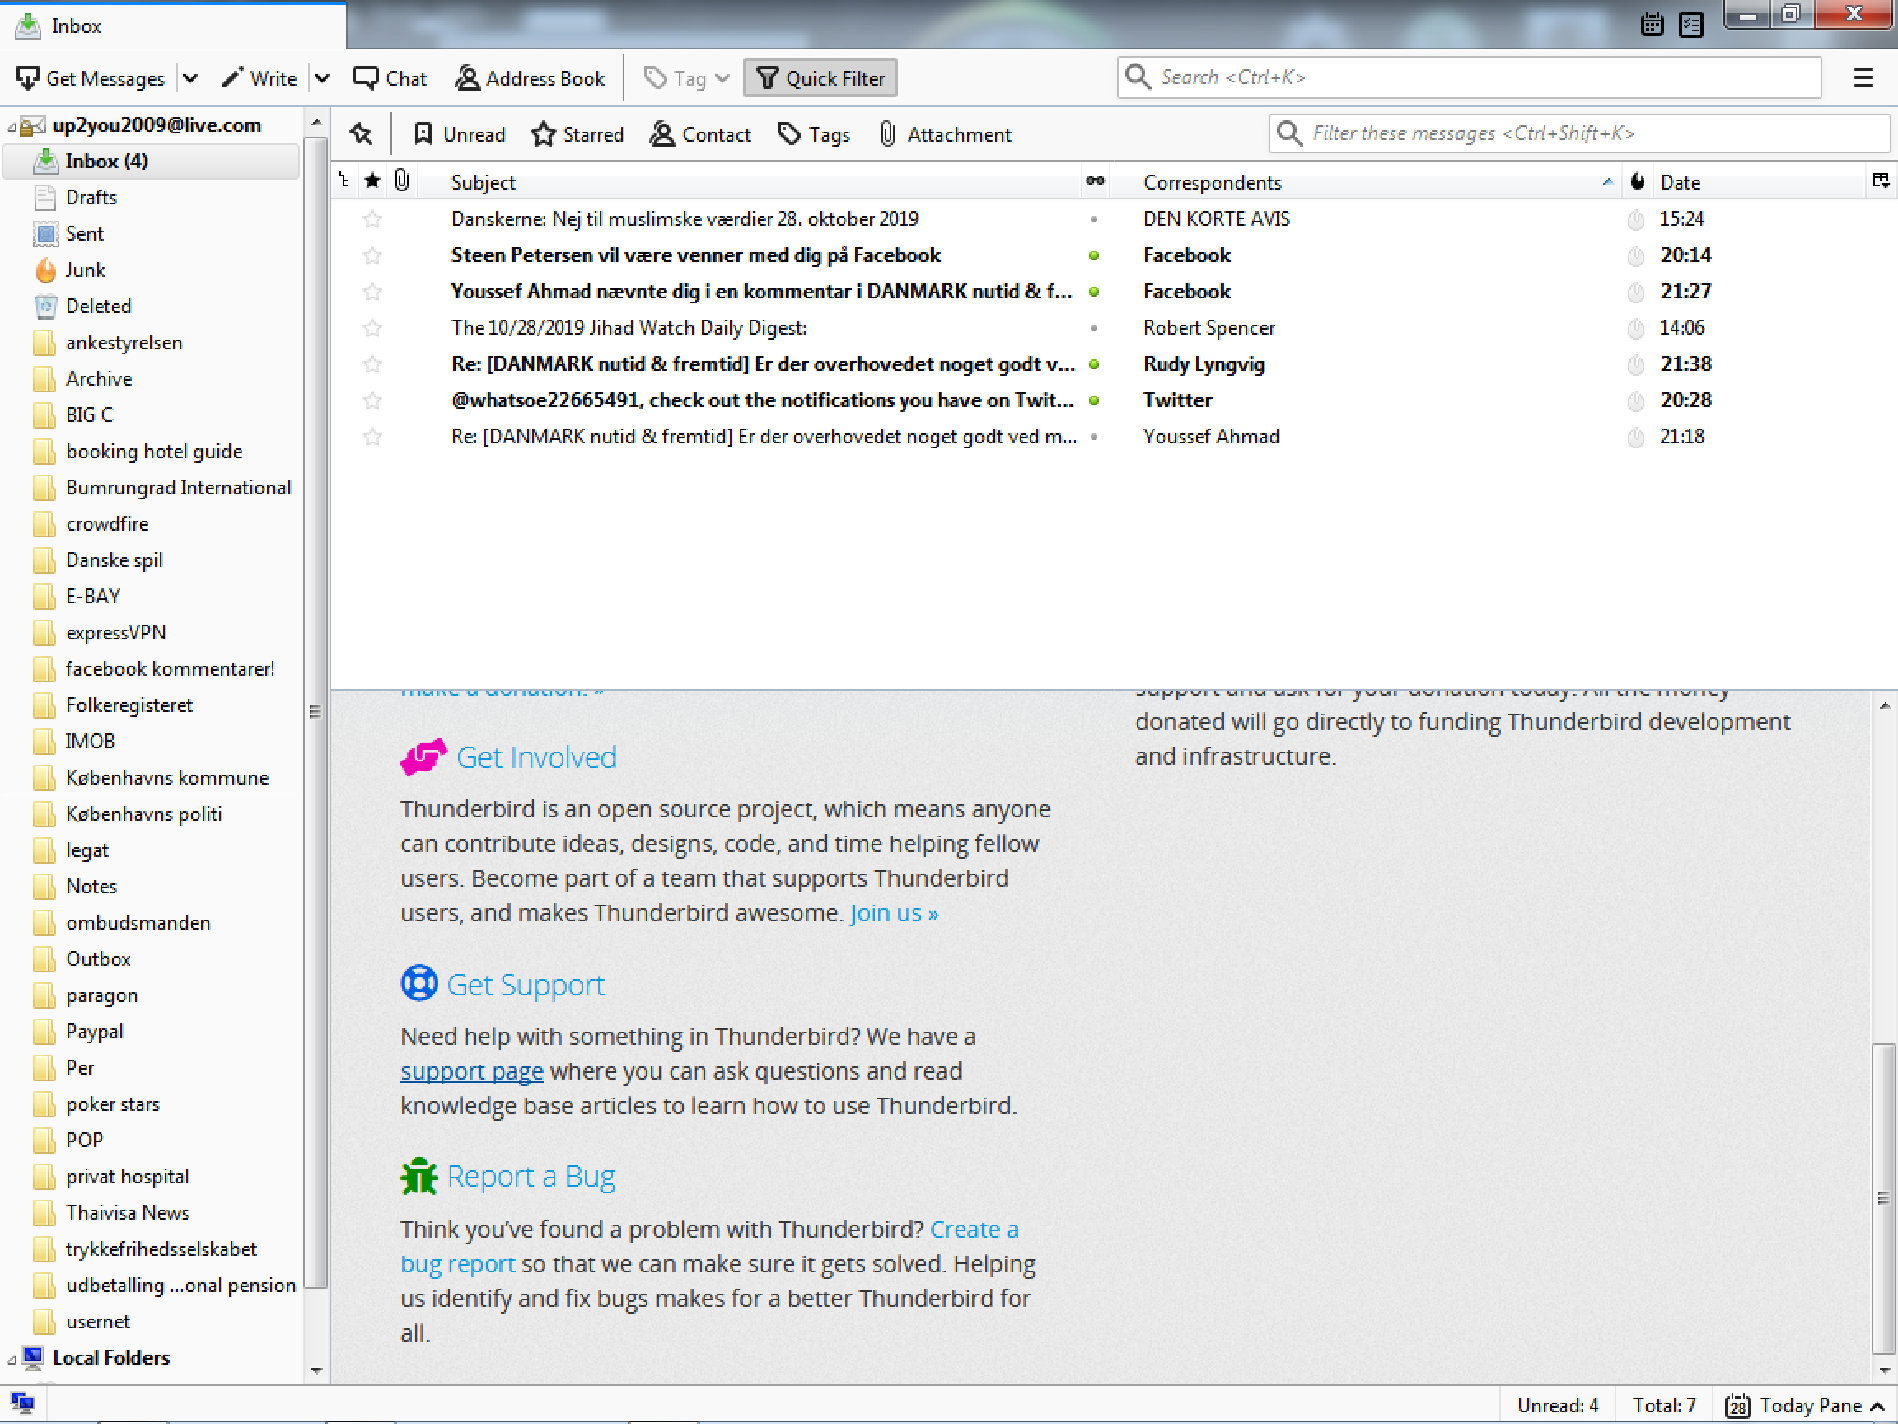This screenshot has width=1898, height=1424.
Task: Toggle the Tags quick filter
Action: pyautogui.click(x=814, y=134)
